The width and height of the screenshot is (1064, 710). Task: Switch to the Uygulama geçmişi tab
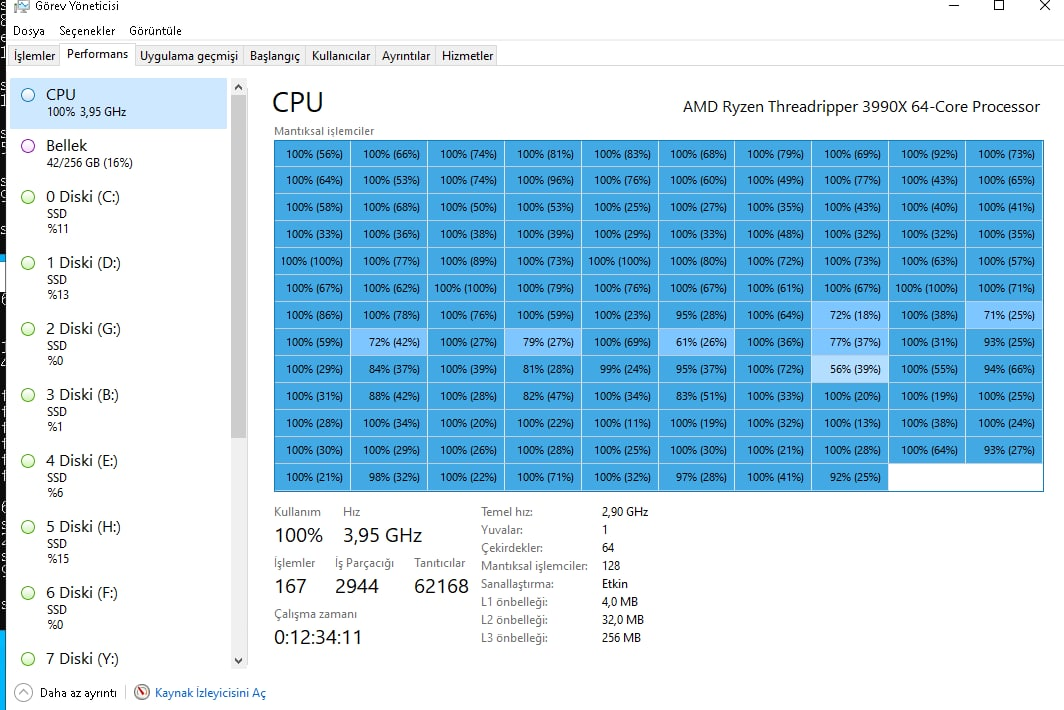(189, 55)
